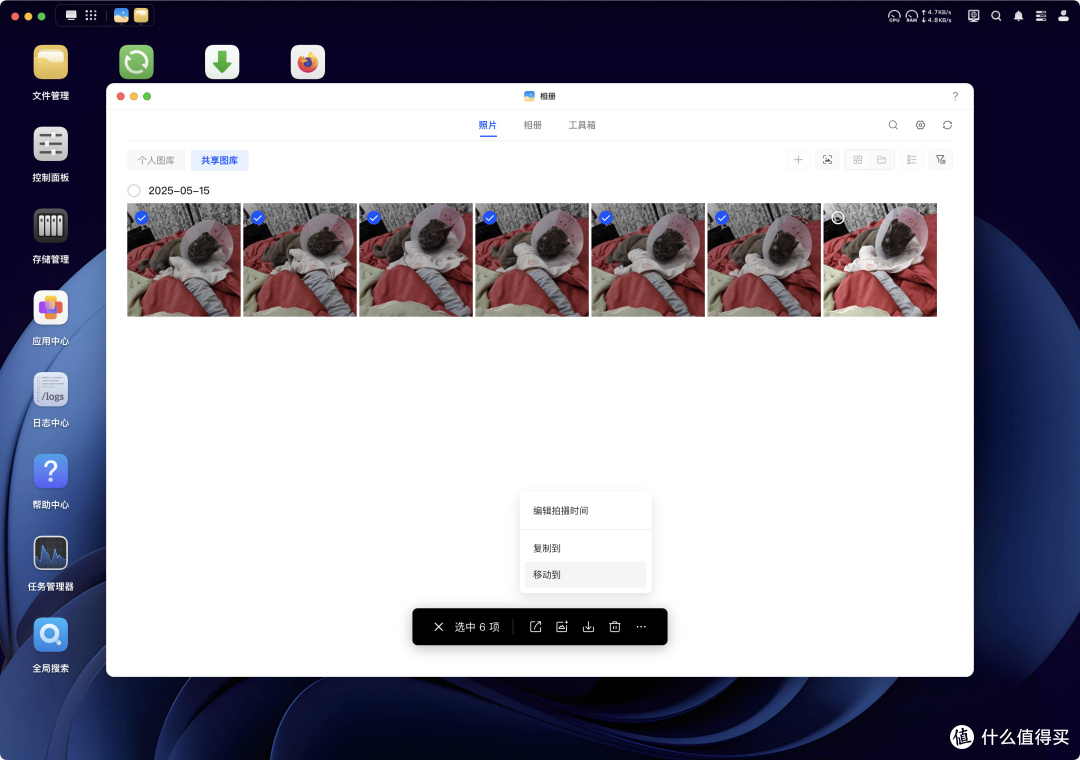Switch to the 照片 tab
Image resolution: width=1080 pixels, height=760 pixels.
pos(488,125)
